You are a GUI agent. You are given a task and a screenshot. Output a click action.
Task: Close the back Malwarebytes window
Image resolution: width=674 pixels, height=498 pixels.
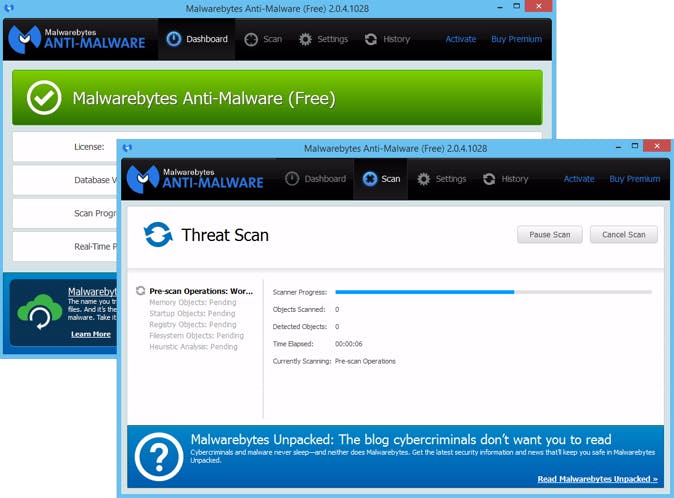pyautogui.click(x=539, y=6)
